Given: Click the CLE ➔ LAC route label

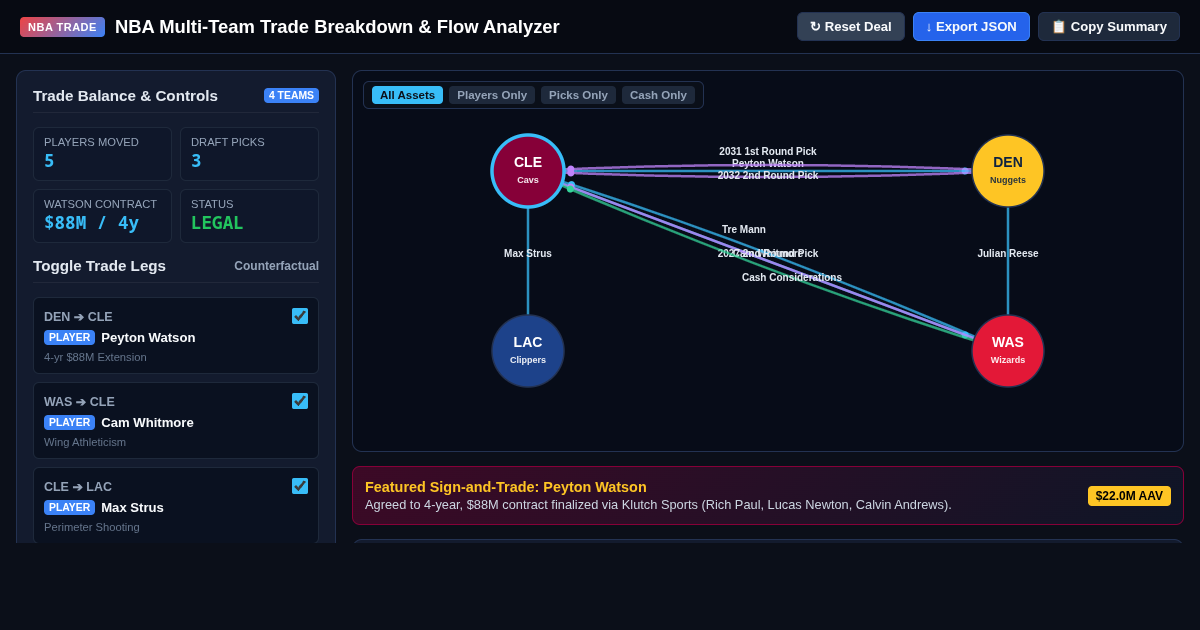Looking at the screenshot, I should pyautogui.click(x=78, y=487).
